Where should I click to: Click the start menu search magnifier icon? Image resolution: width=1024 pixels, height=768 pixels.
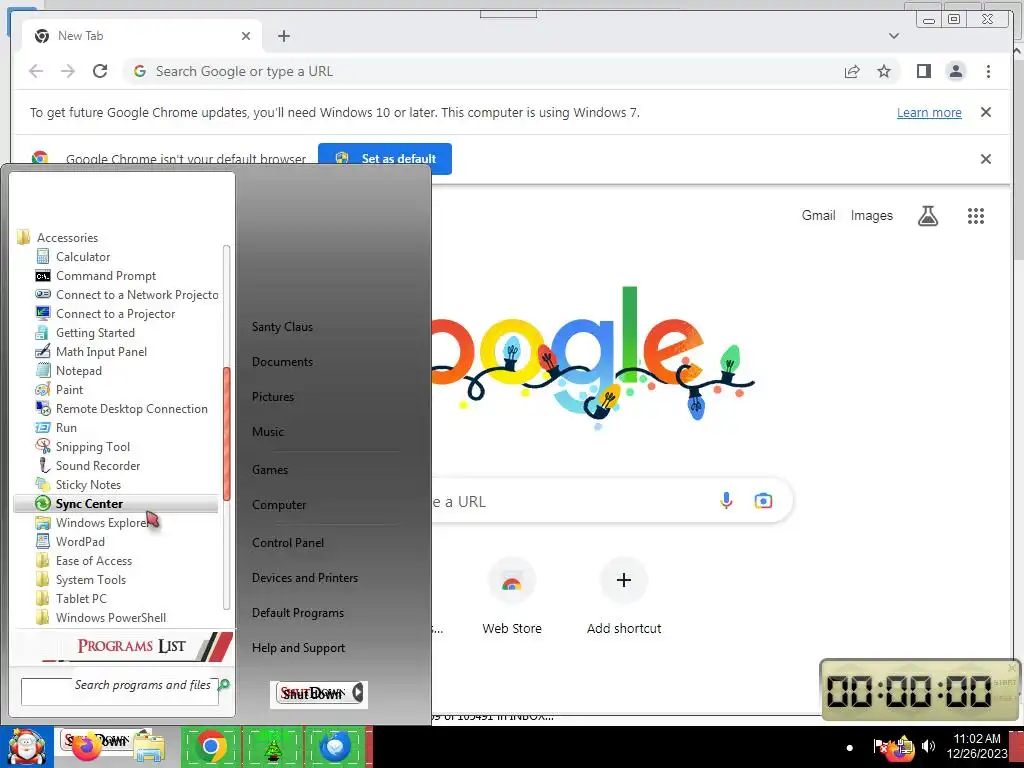point(224,684)
